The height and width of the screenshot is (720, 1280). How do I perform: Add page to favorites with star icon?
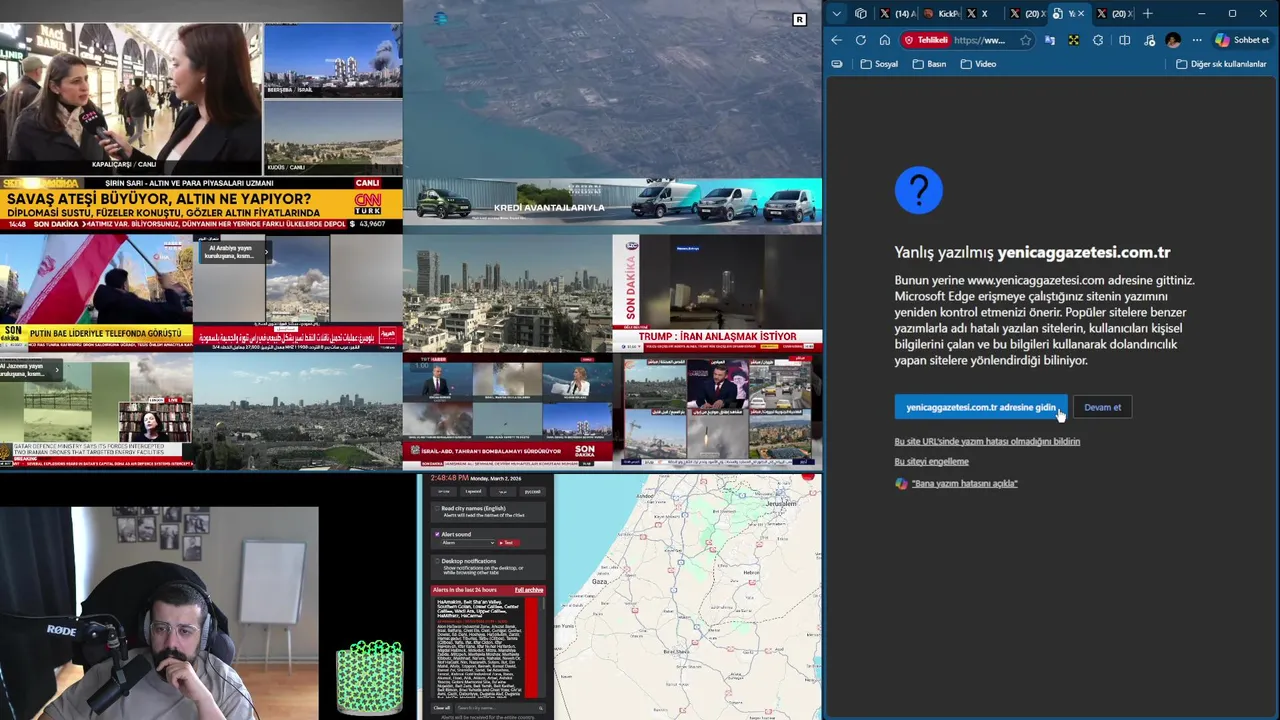(x=1025, y=40)
